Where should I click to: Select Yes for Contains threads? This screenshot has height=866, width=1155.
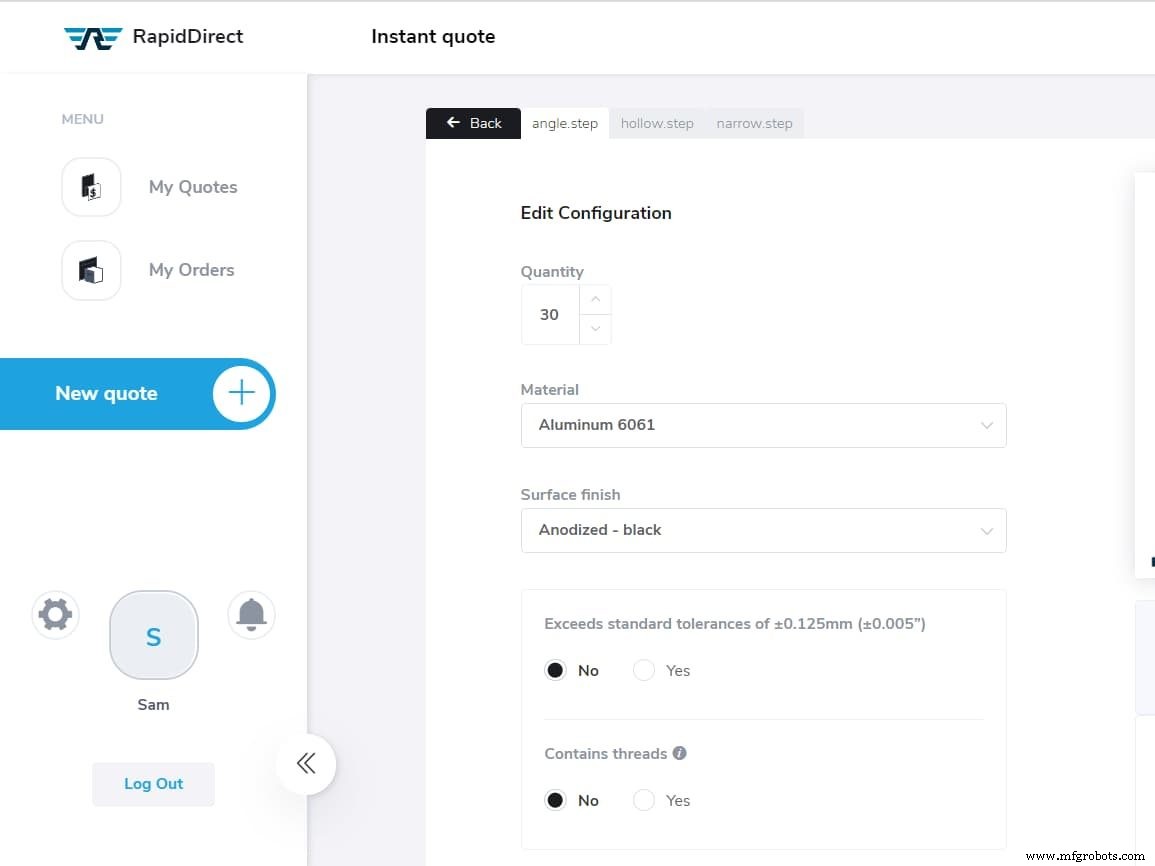coord(644,800)
